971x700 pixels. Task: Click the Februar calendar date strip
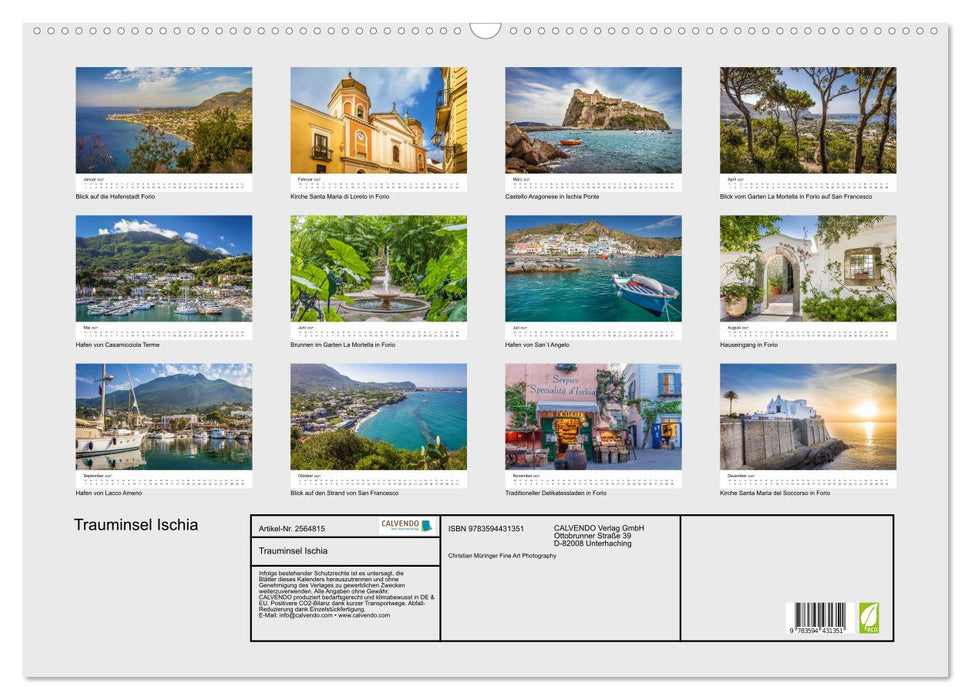378,183
